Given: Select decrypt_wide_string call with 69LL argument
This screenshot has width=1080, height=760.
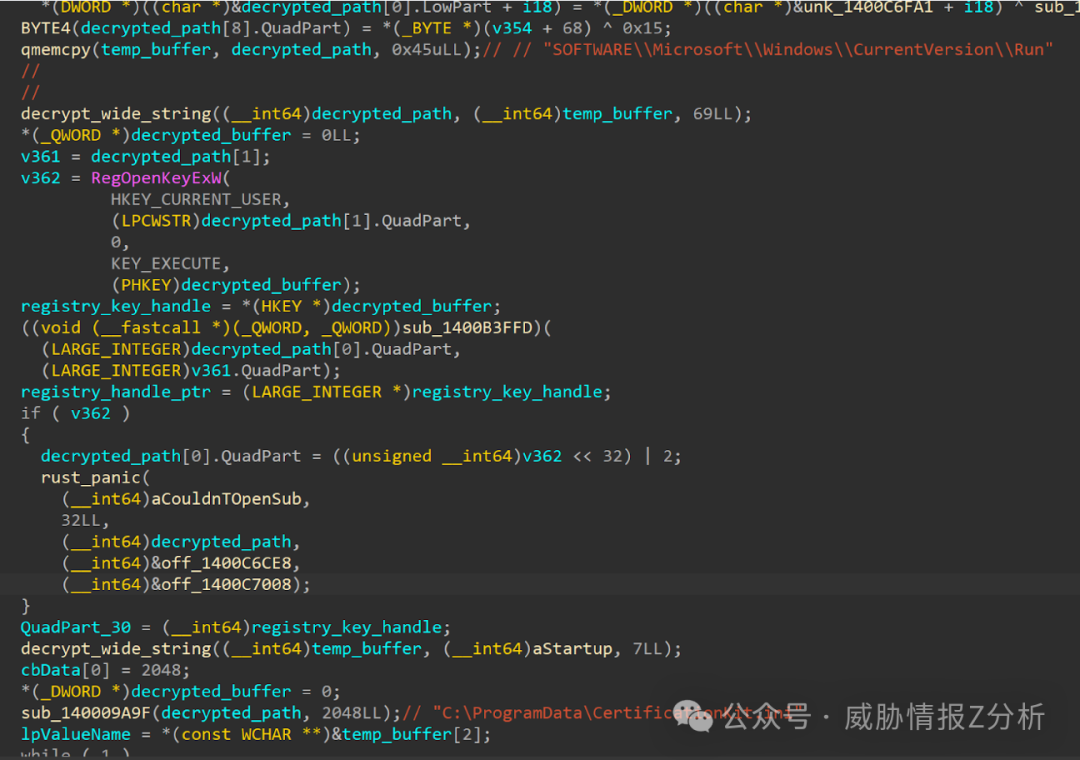Looking at the screenshot, I should (116, 114).
